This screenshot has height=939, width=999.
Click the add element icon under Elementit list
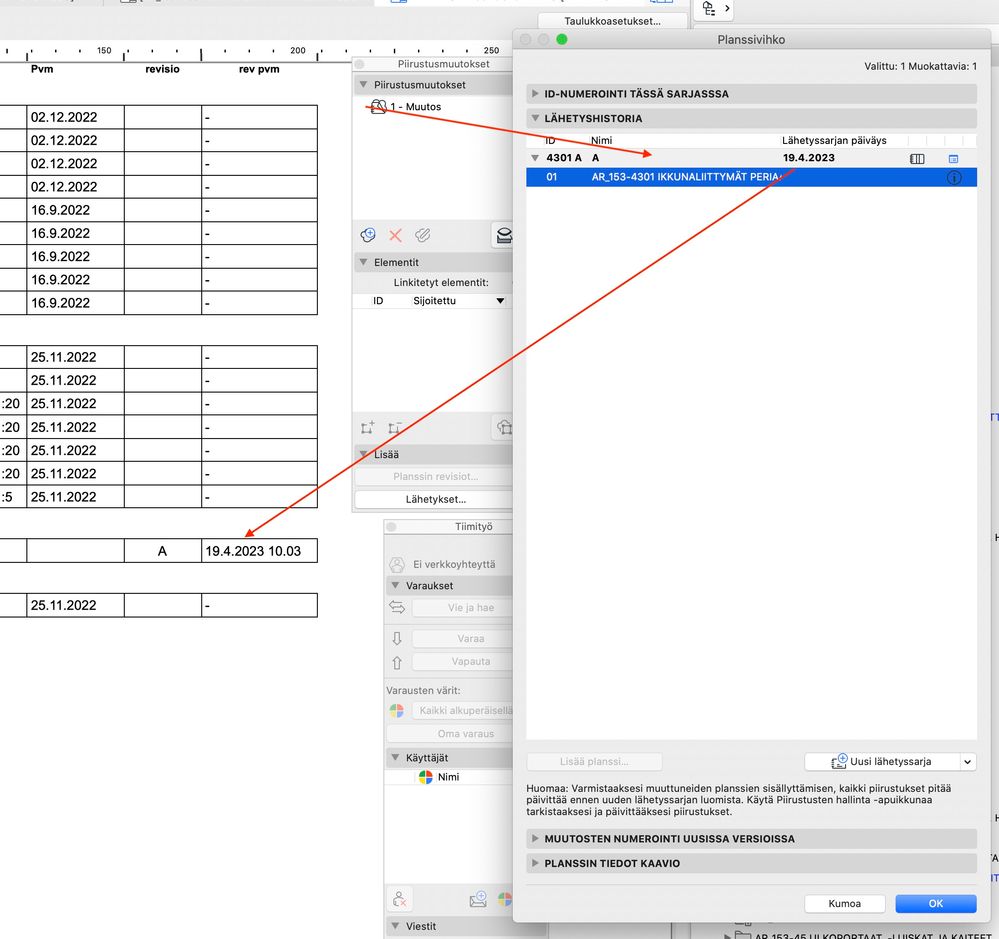[x=367, y=427]
